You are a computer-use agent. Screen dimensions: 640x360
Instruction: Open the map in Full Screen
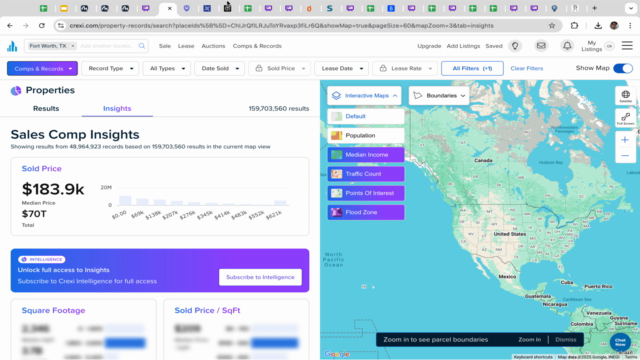[625, 118]
